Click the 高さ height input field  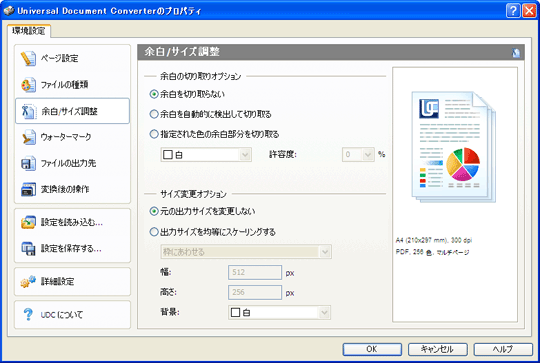click(255, 292)
